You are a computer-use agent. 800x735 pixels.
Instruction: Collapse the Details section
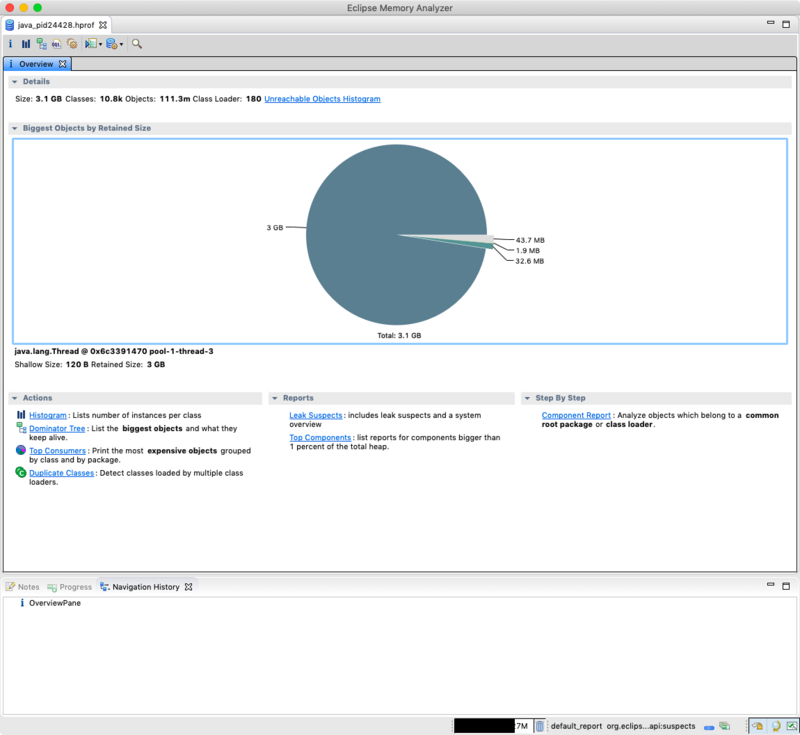tap(15, 82)
